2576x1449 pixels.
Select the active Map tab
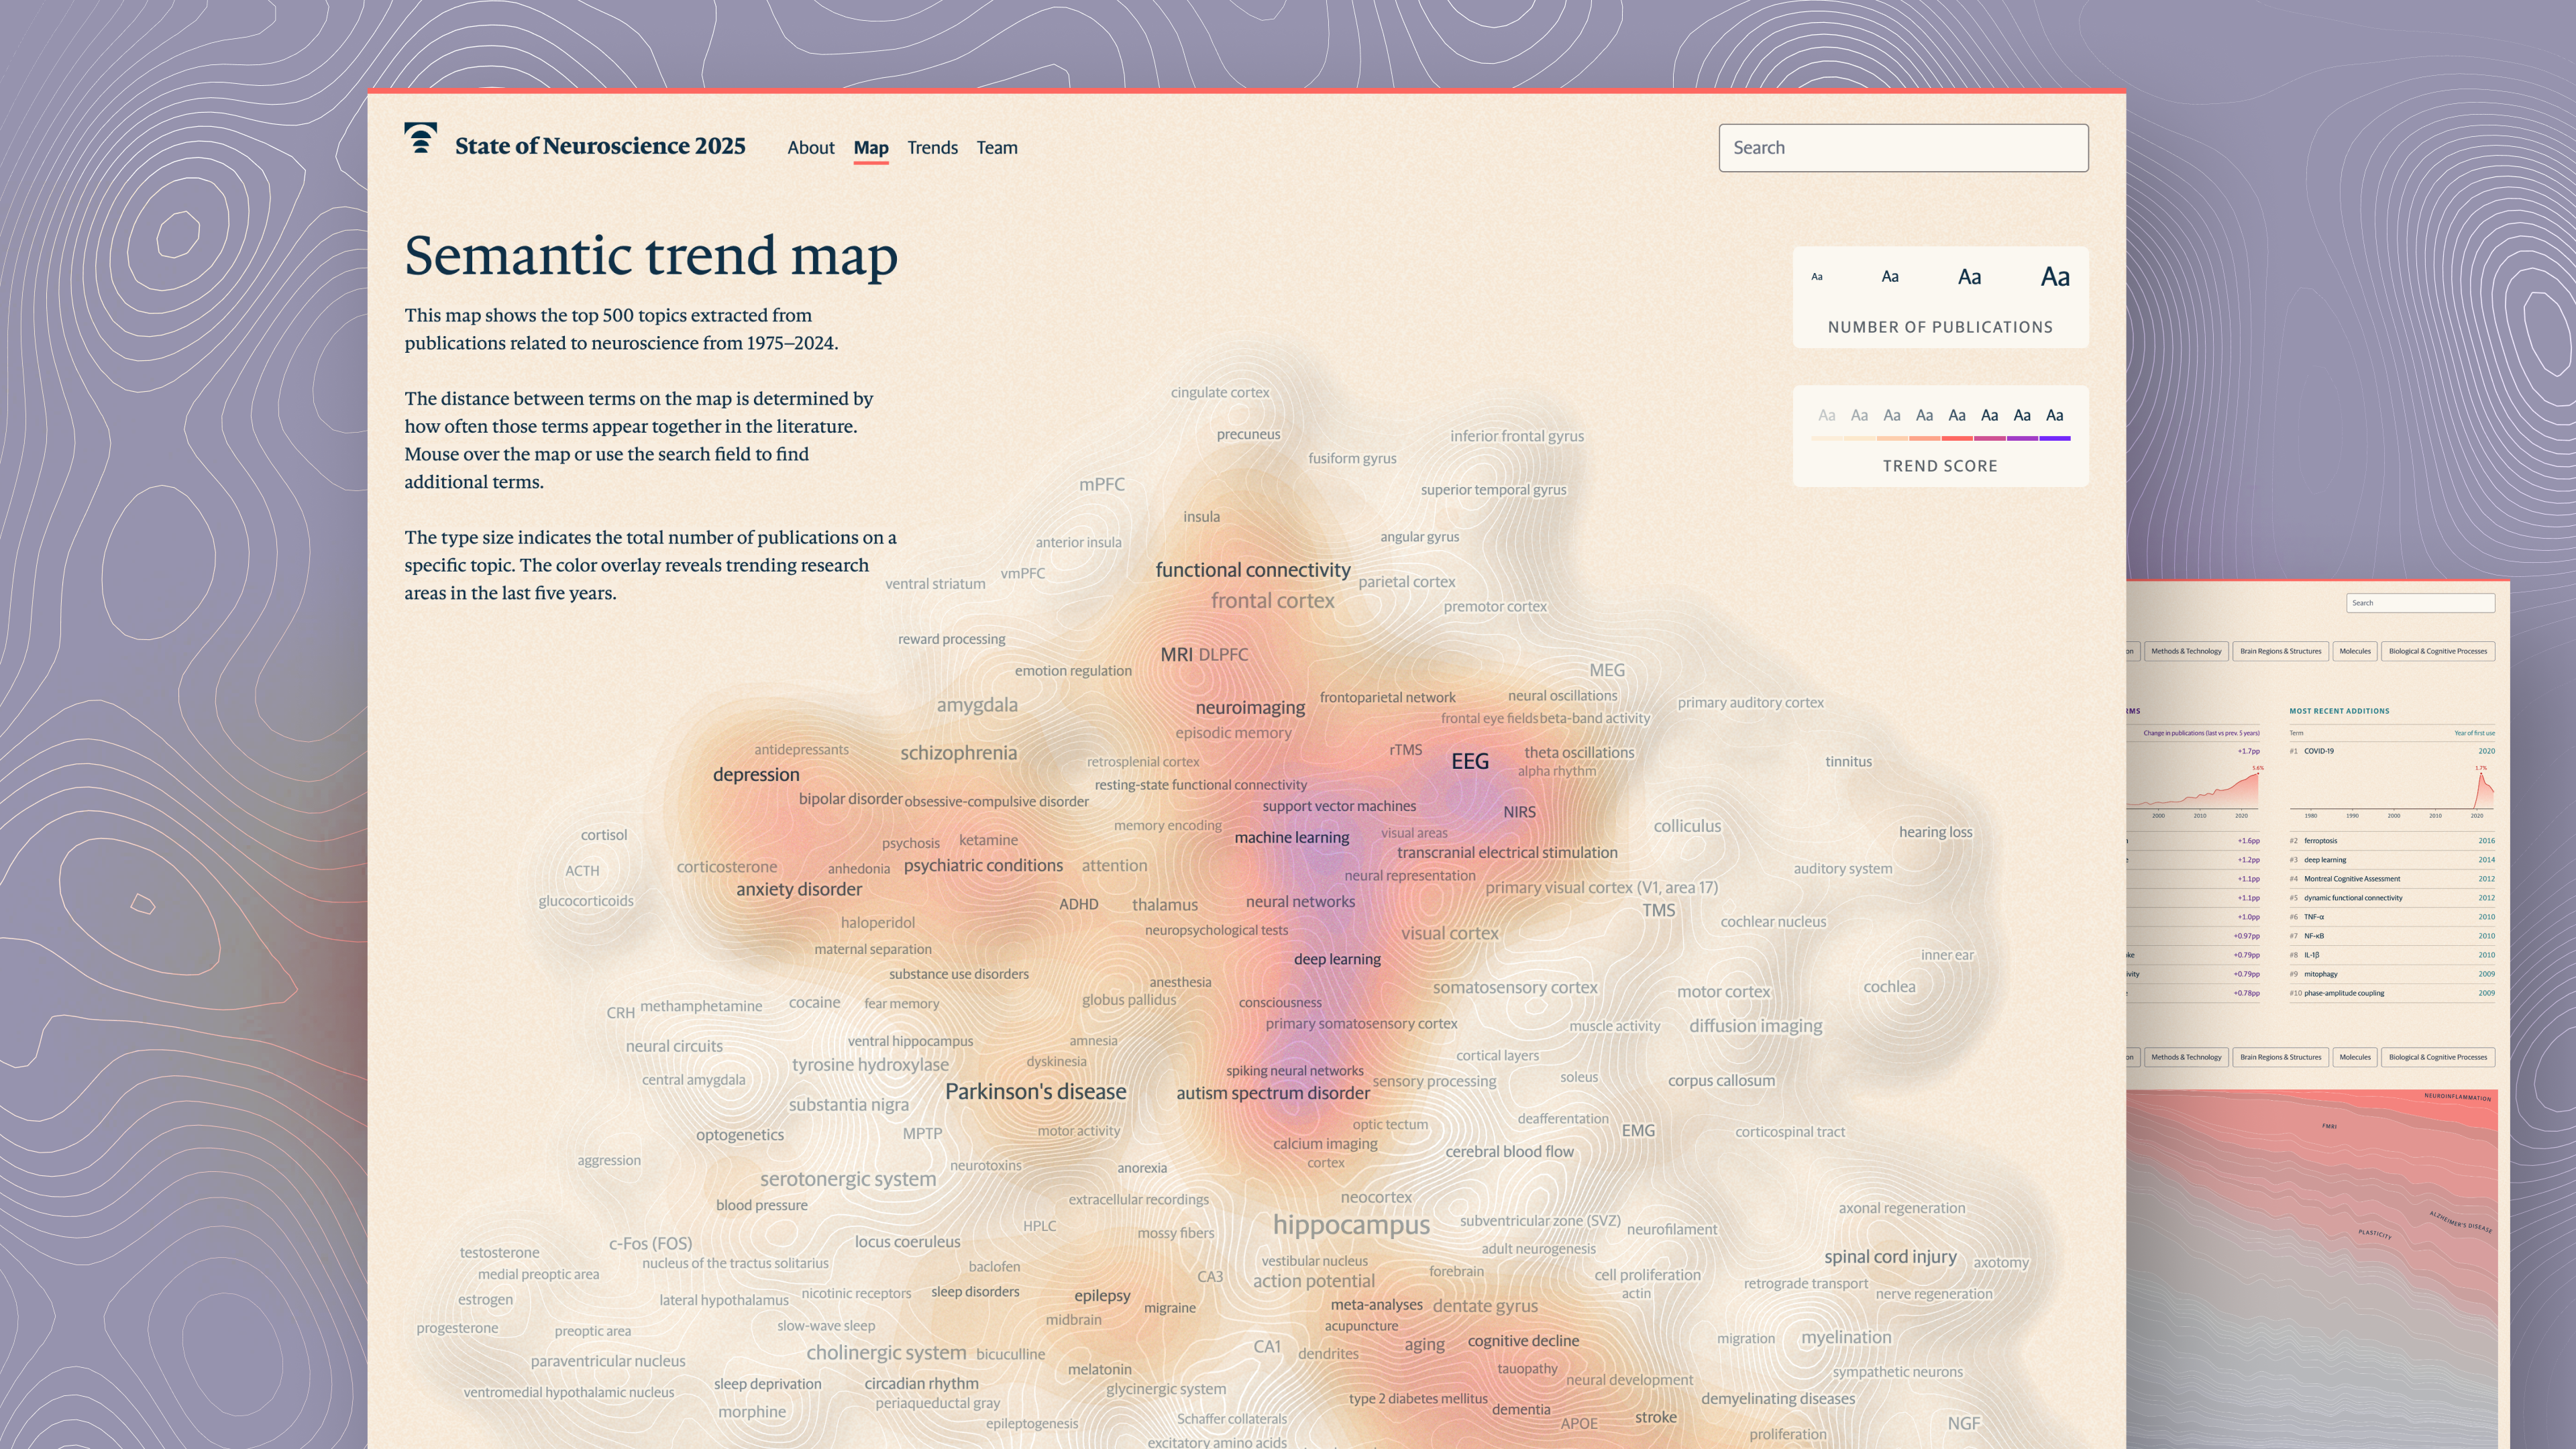(871, 147)
